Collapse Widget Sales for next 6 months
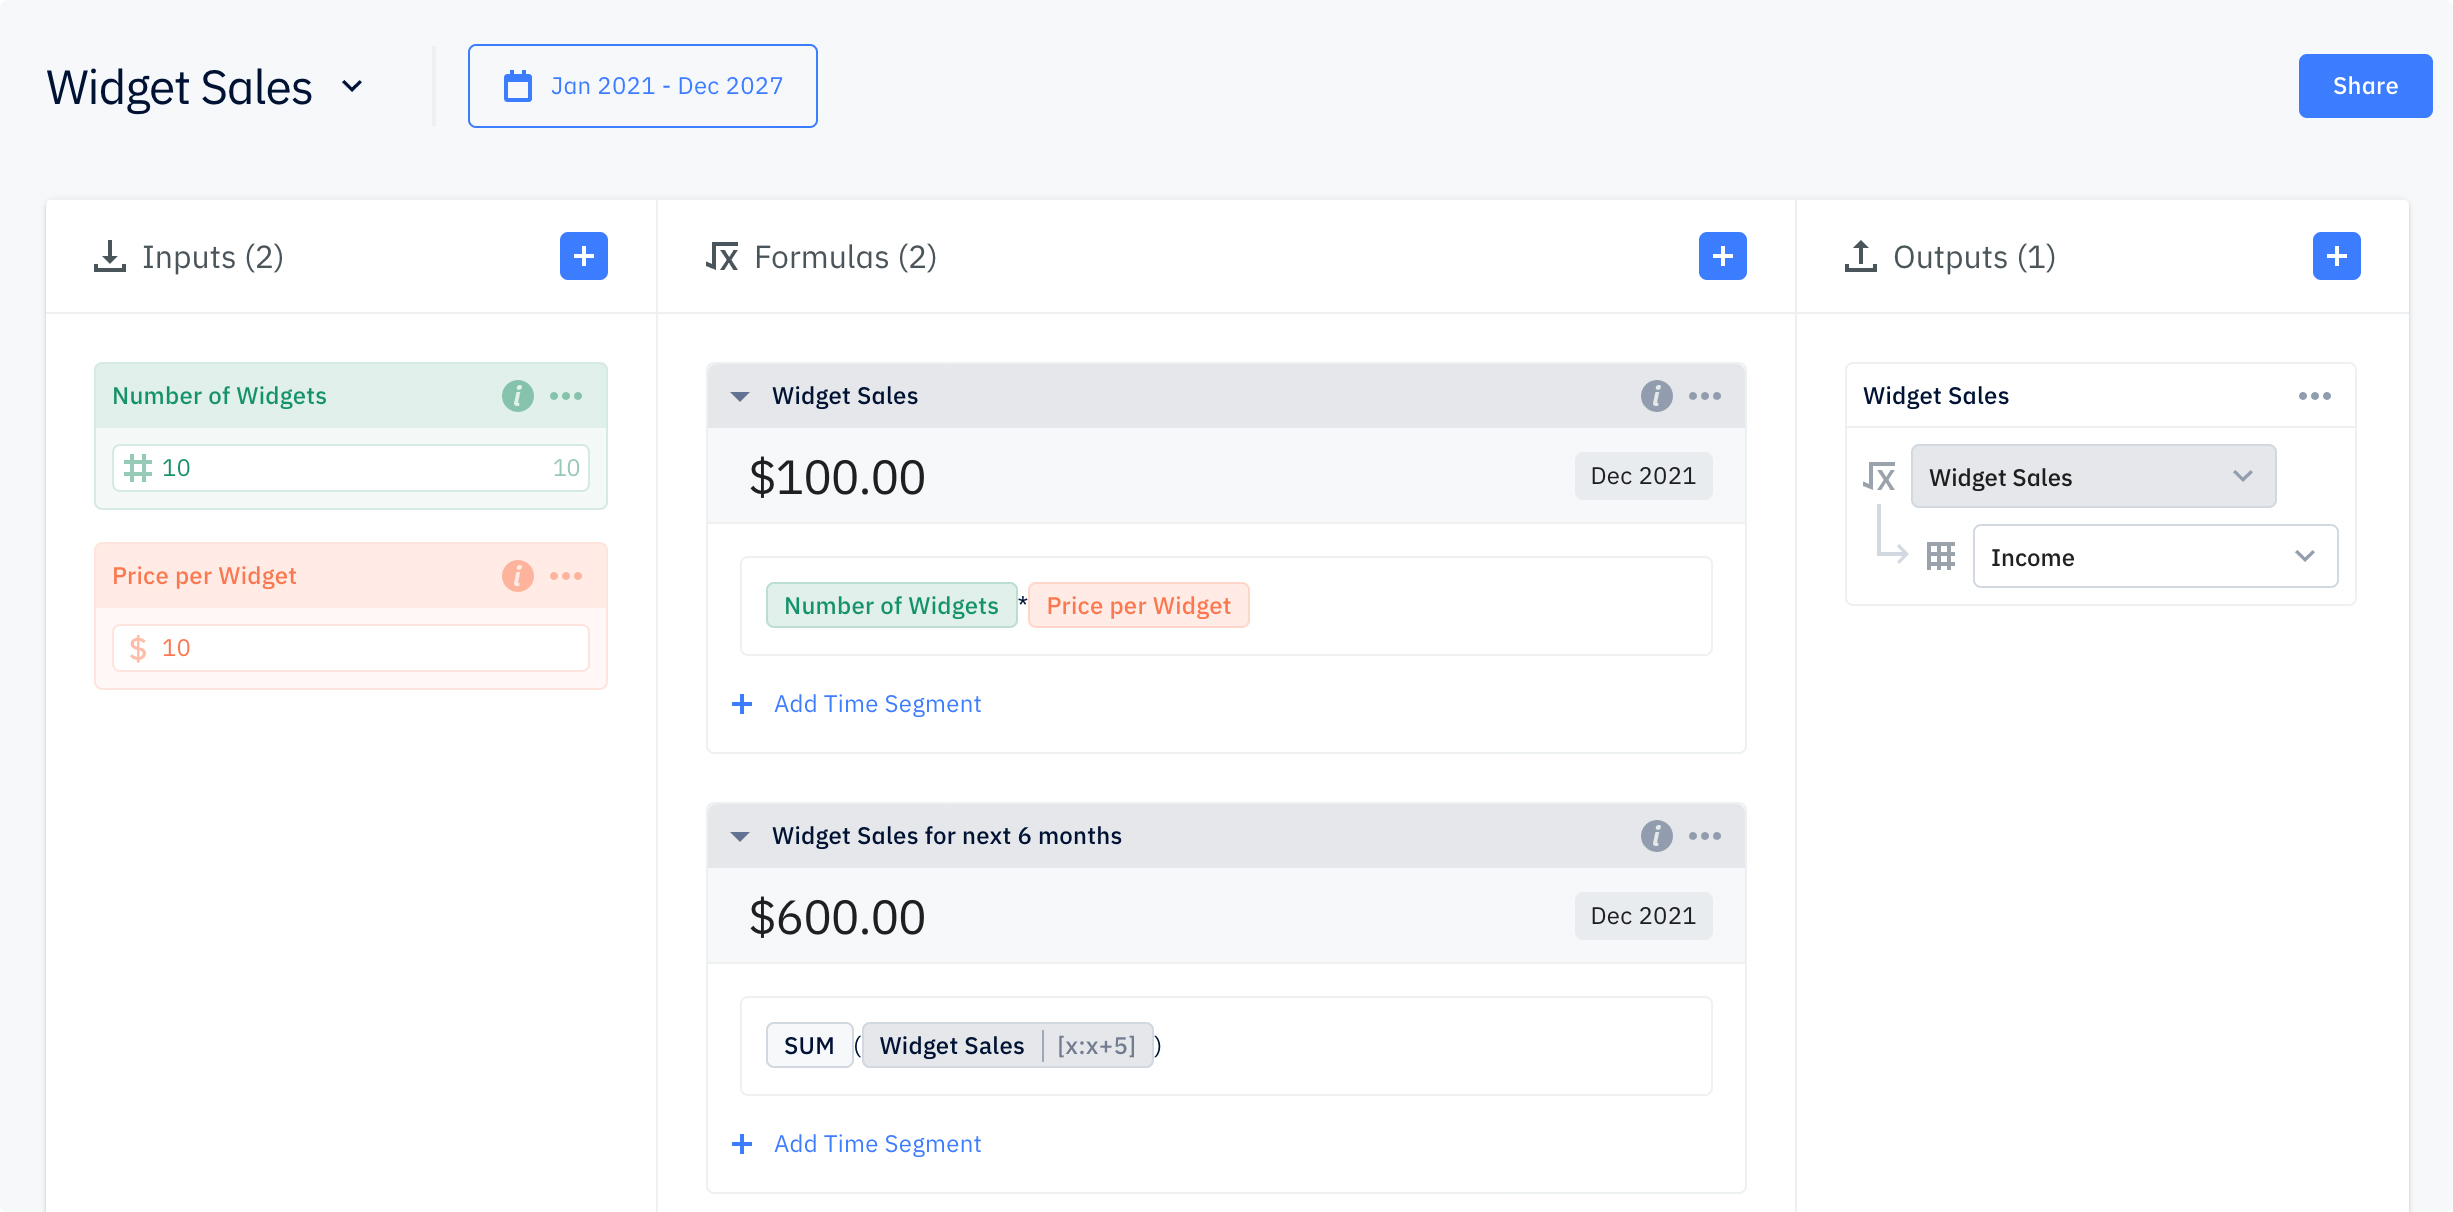 (740, 836)
